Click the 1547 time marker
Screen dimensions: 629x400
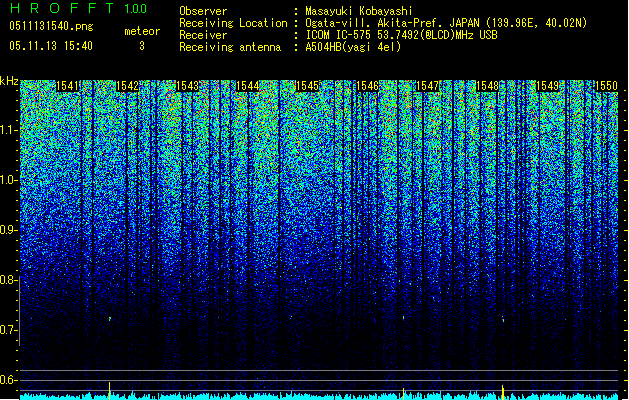[427, 86]
